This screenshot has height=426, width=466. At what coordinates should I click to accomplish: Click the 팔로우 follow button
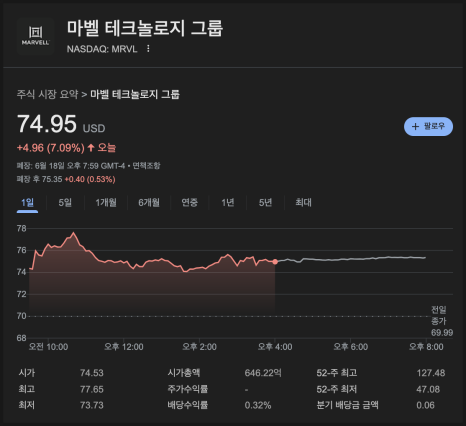[428, 126]
